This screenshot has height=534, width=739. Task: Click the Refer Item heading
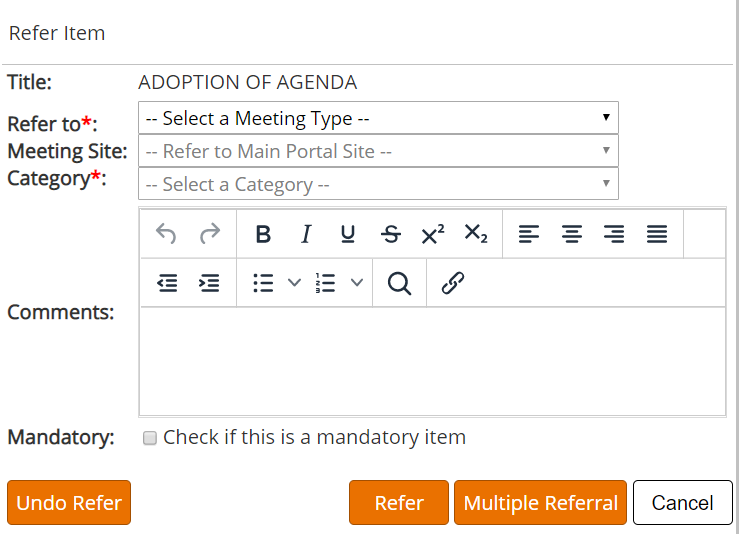pyautogui.click(x=57, y=33)
